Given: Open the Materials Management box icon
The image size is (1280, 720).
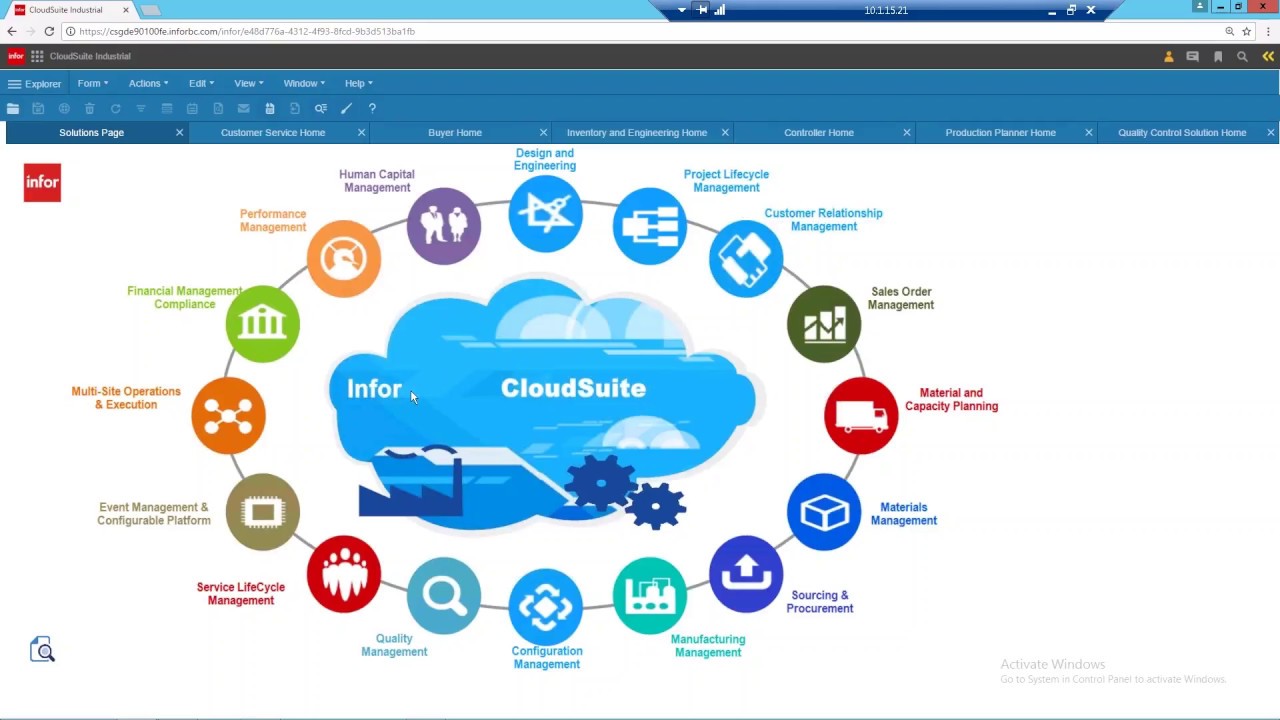Looking at the screenshot, I should point(824,512).
